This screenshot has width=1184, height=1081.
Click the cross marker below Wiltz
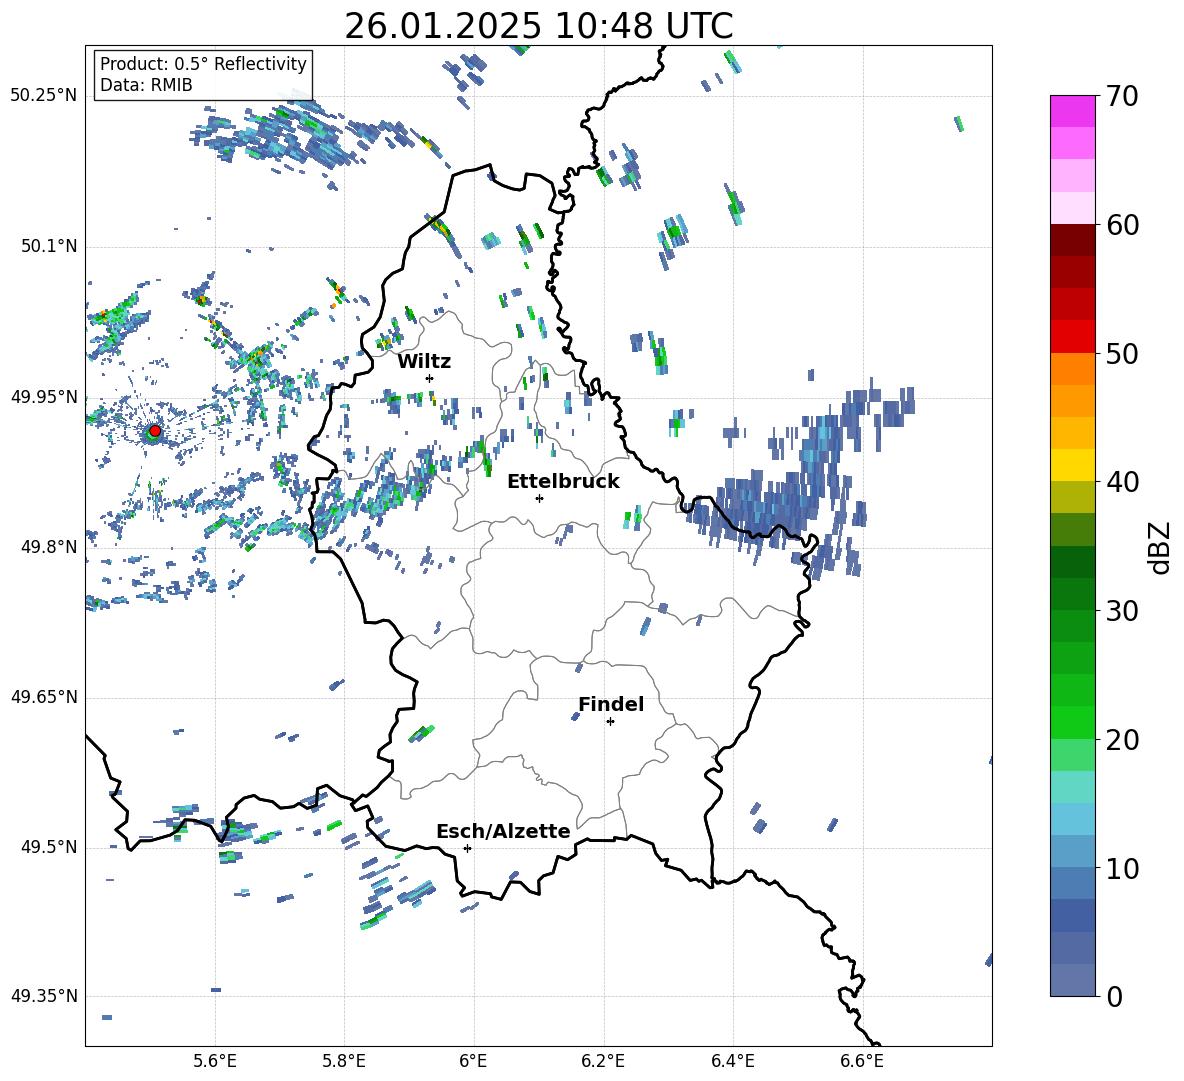click(x=430, y=378)
